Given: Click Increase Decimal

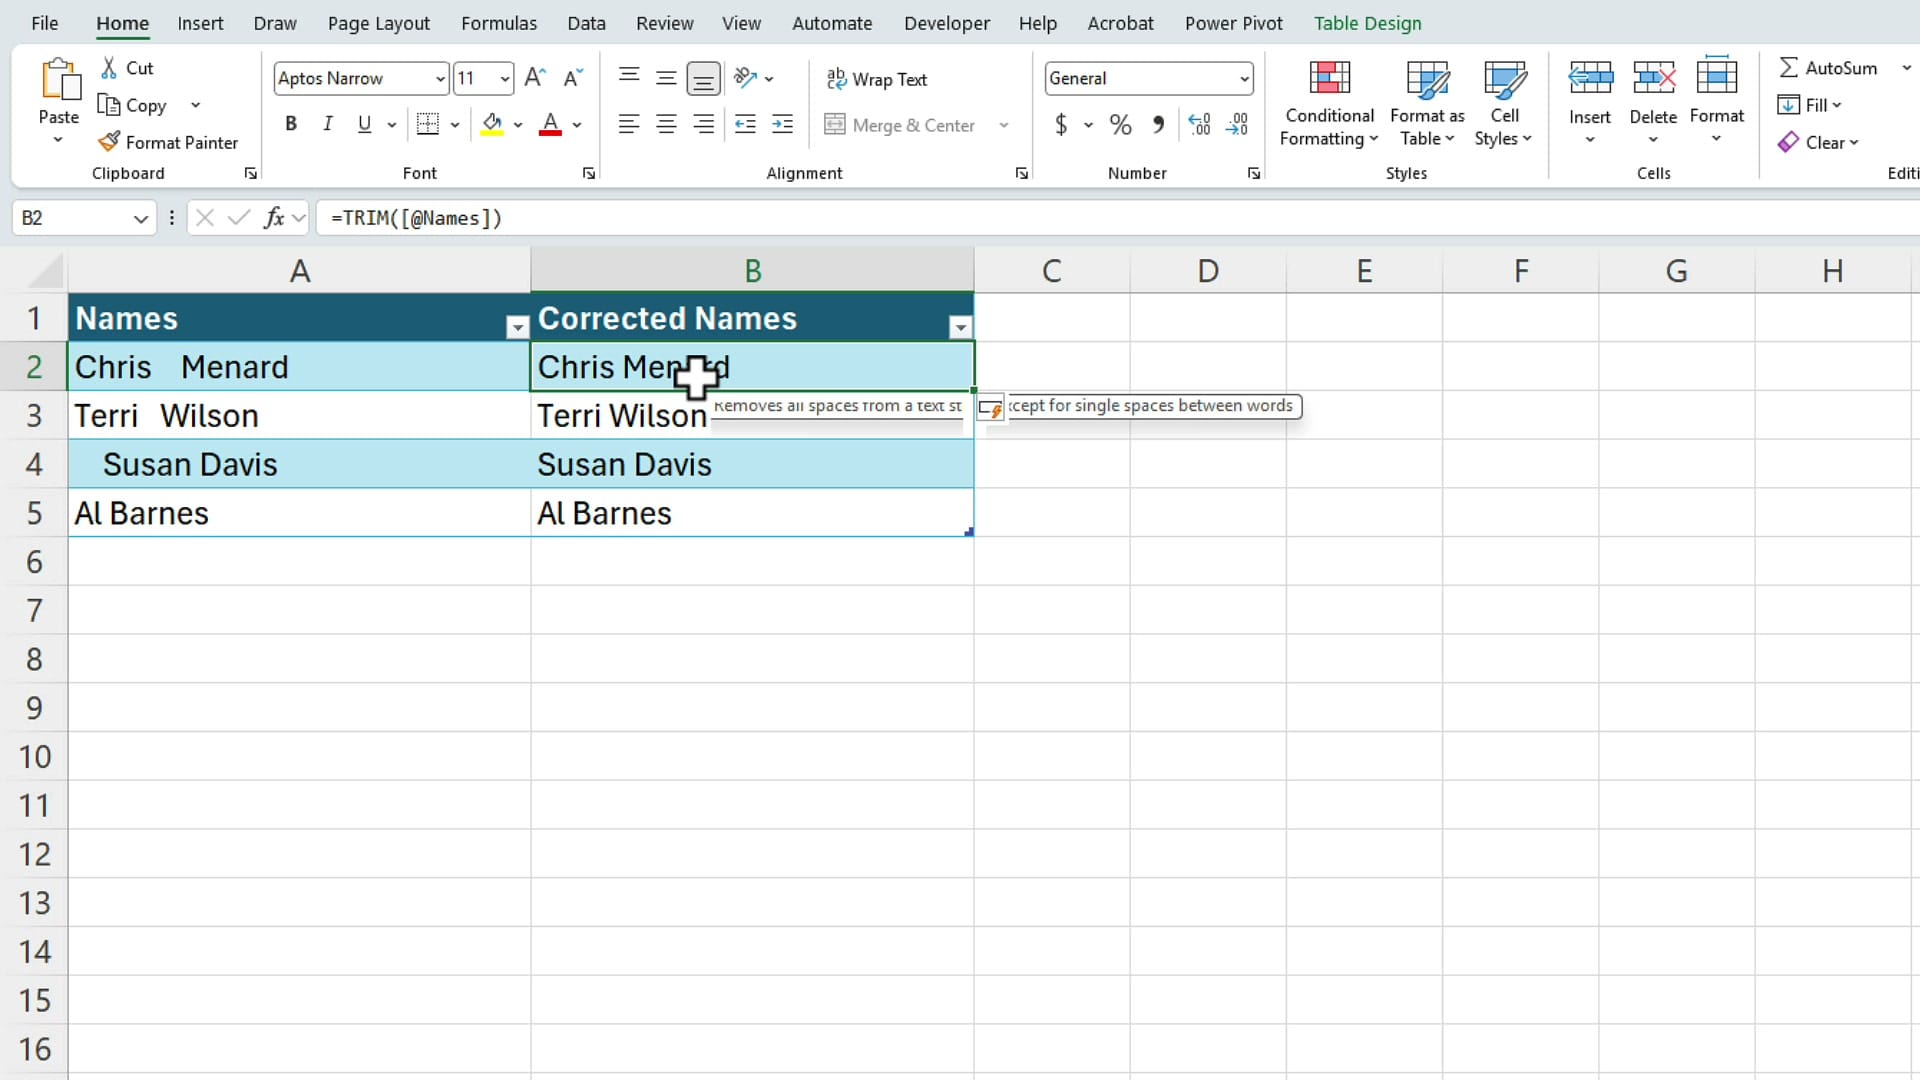Looking at the screenshot, I should [1199, 124].
